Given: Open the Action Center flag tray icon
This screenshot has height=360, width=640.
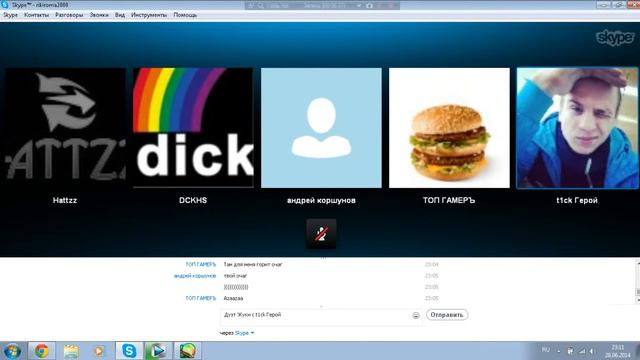Looking at the screenshot, I should (x=571, y=351).
